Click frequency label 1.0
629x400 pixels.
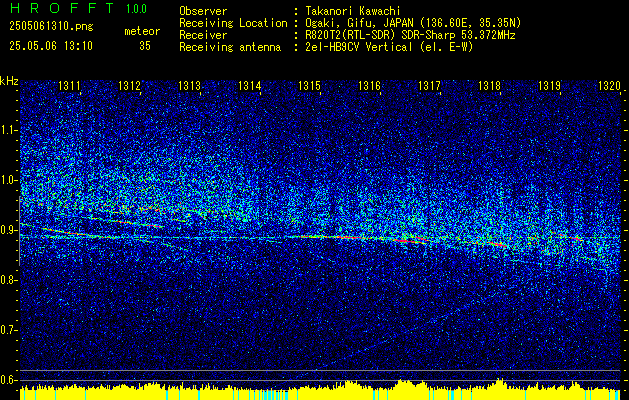coord(8,180)
